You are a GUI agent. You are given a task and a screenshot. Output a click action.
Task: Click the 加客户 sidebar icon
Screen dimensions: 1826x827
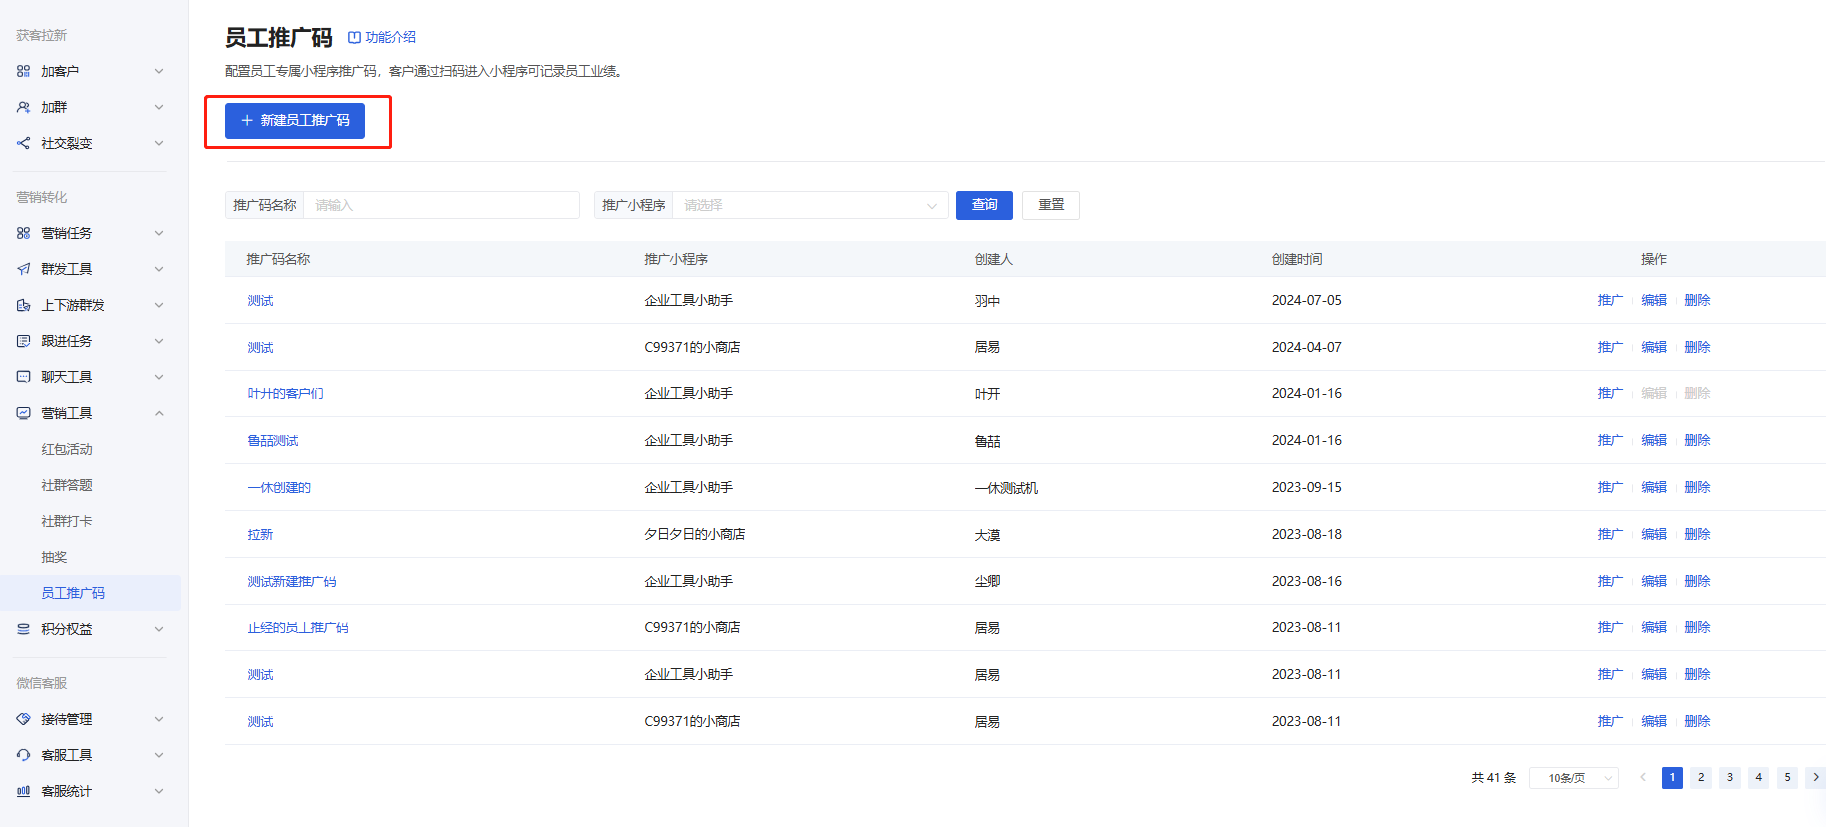[x=23, y=71]
